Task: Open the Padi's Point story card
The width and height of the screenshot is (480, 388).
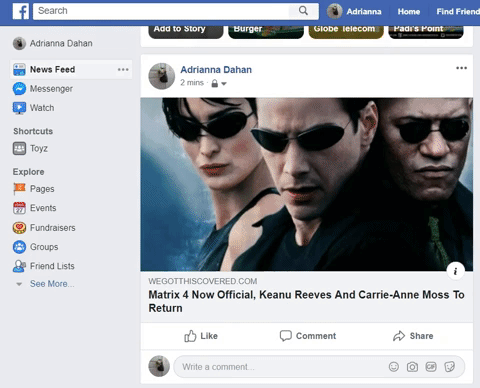Action: click(x=426, y=32)
